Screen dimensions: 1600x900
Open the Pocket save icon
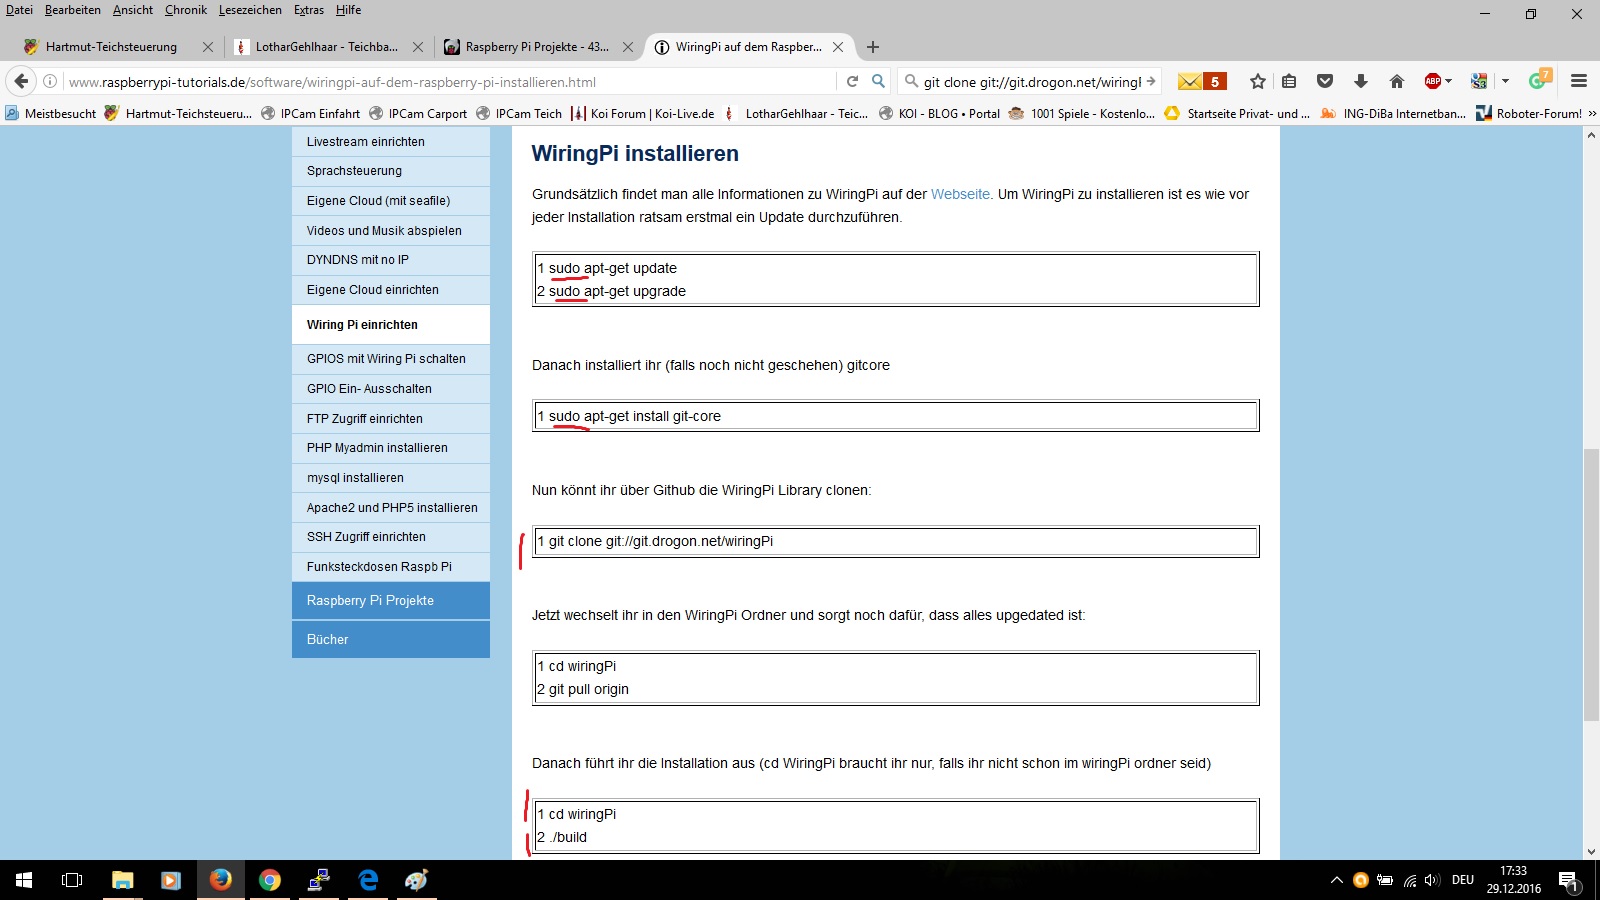(1325, 81)
